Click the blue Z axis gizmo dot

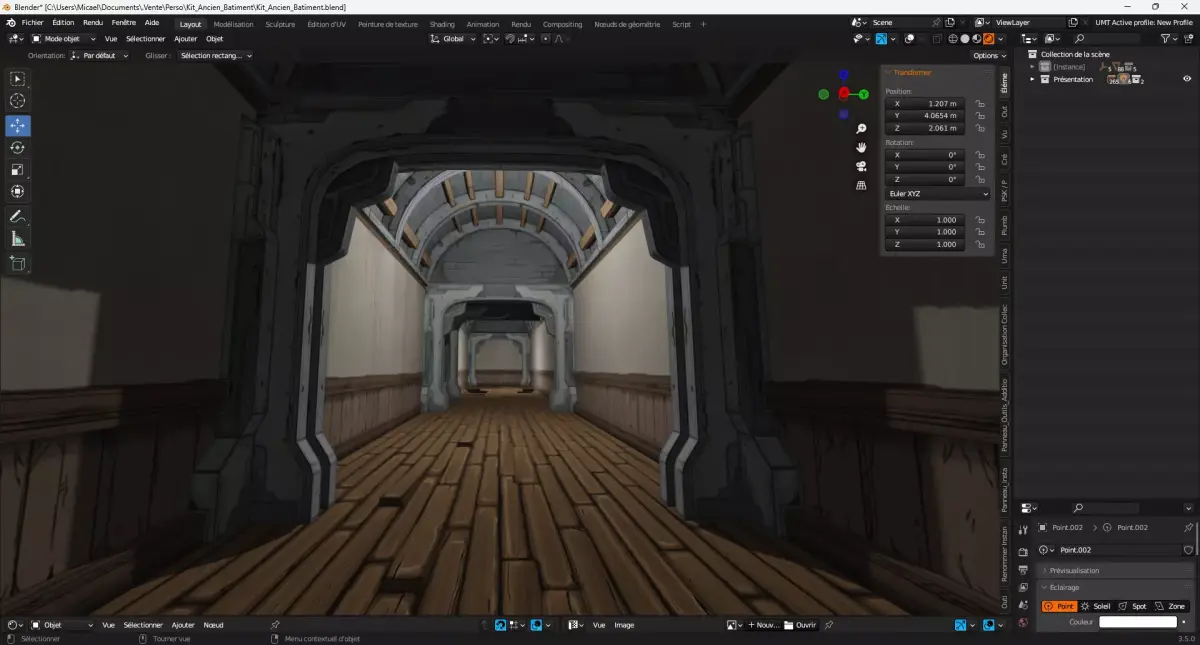844,75
